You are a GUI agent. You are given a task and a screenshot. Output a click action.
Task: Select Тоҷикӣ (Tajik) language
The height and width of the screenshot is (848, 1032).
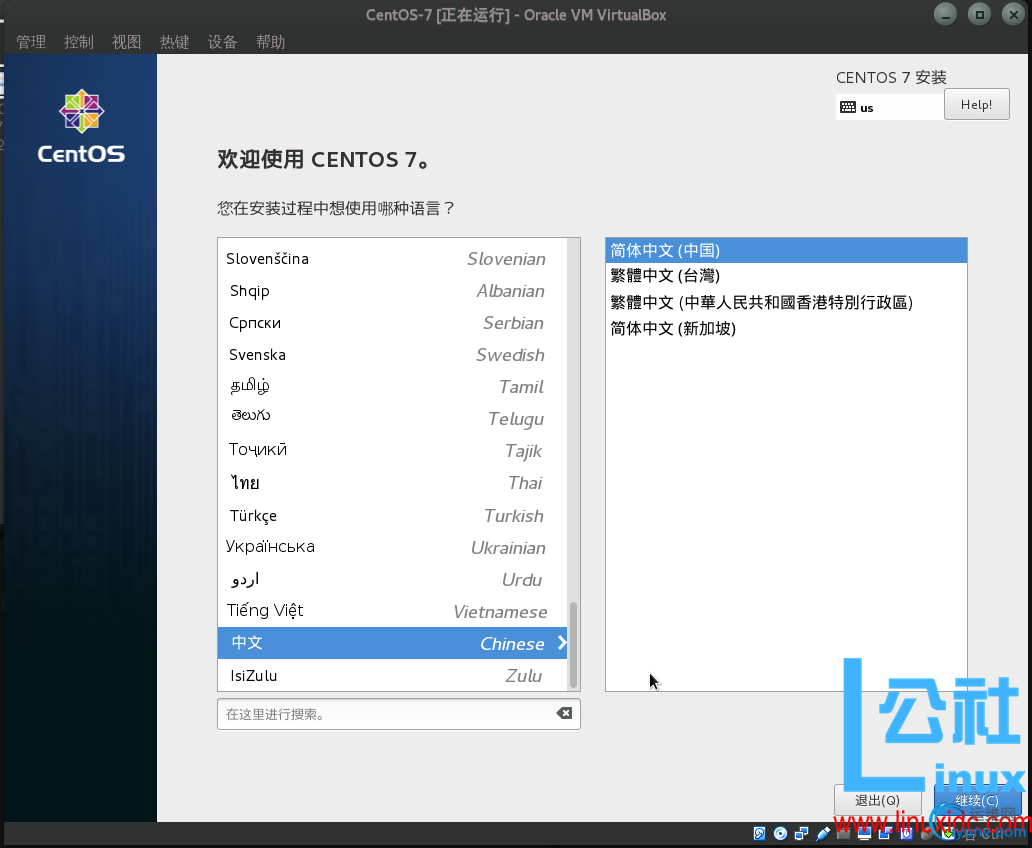(x=392, y=451)
